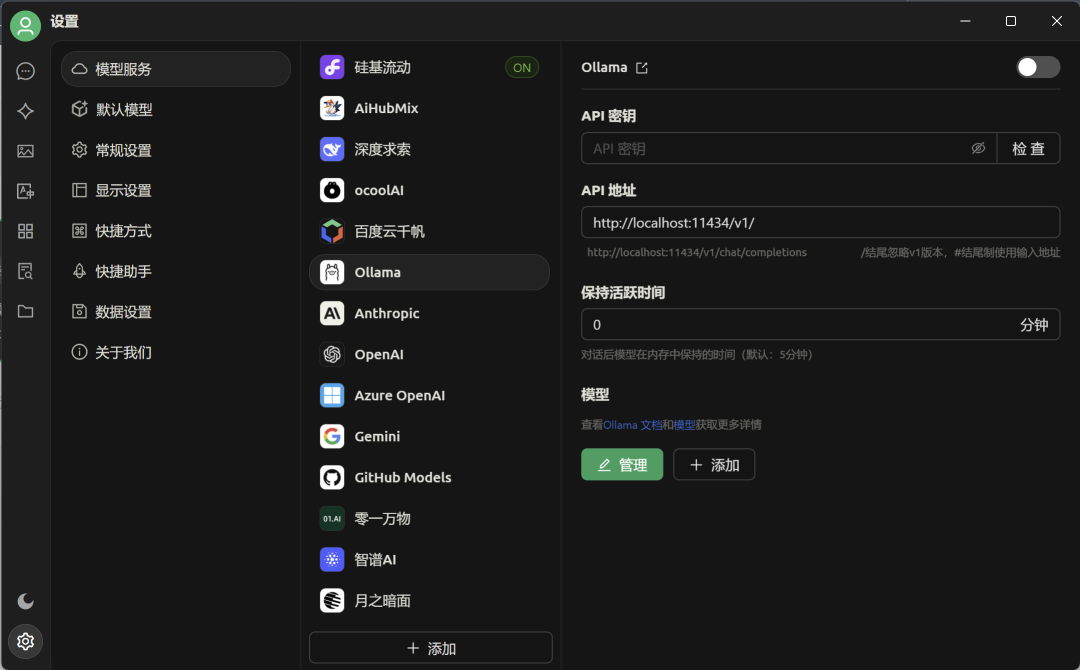The width and height of the screenshot is (1080, 670).
Task: Open the translation icon in sidebar
Action: point(25,191)
